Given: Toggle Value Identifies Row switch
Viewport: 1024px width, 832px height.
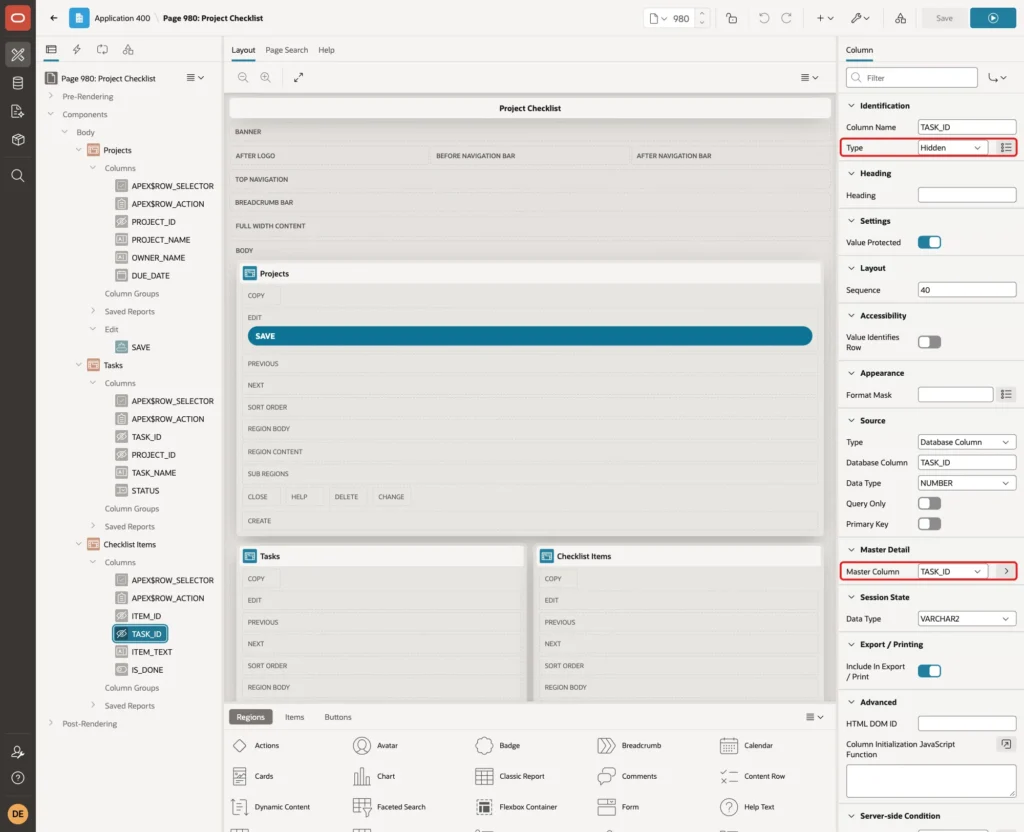Looking at the screenshot, I should tap(929, 342).
